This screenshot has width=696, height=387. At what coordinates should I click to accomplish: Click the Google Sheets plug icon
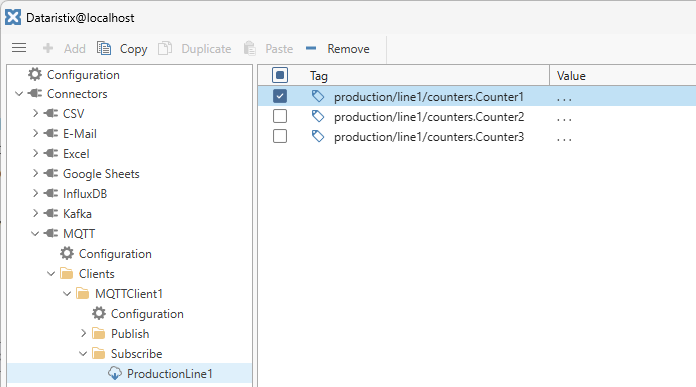pos(51,173)
